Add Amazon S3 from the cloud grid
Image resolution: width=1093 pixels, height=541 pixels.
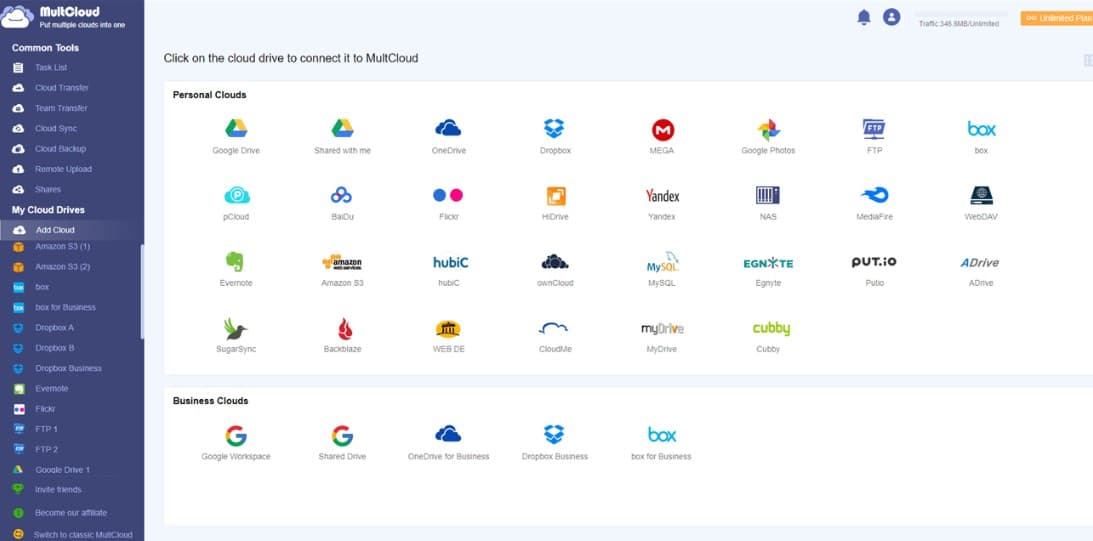tap(342, 269)
